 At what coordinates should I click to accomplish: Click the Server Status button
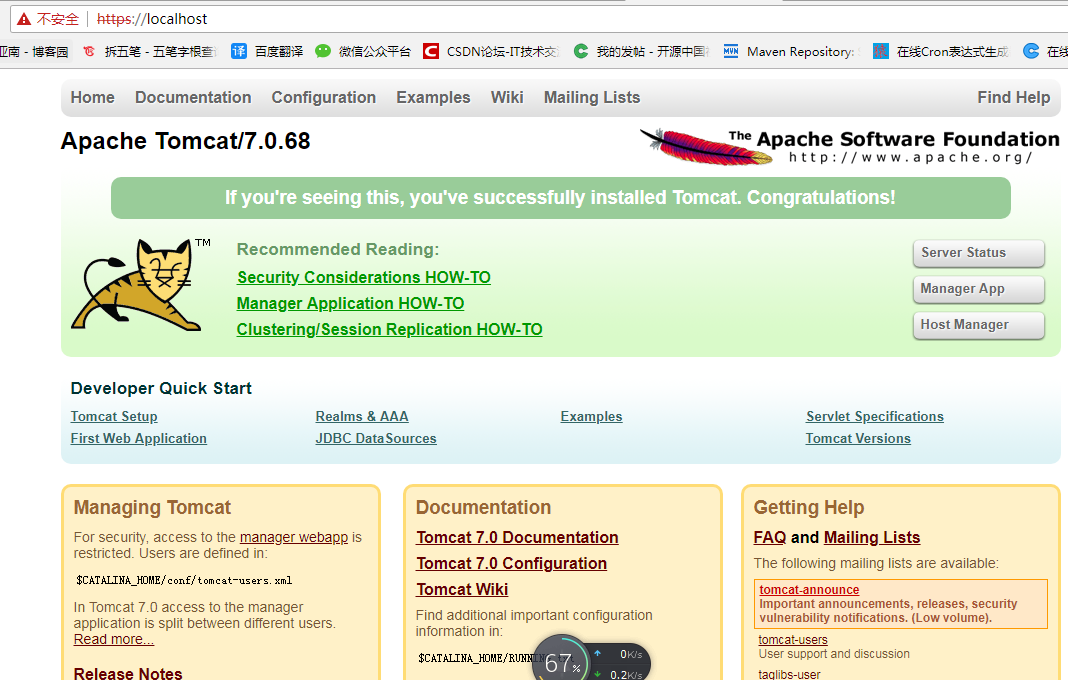(978, 253)
